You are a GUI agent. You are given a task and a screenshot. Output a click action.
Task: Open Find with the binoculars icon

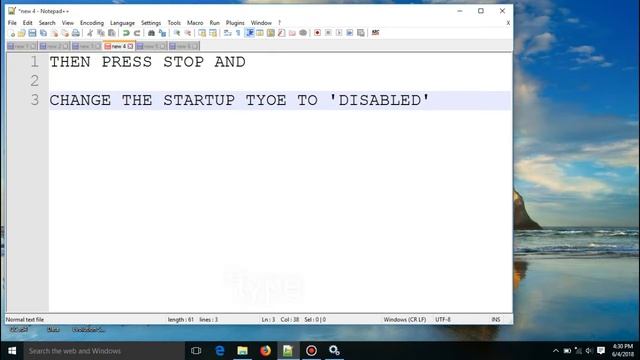click(151, 33)
